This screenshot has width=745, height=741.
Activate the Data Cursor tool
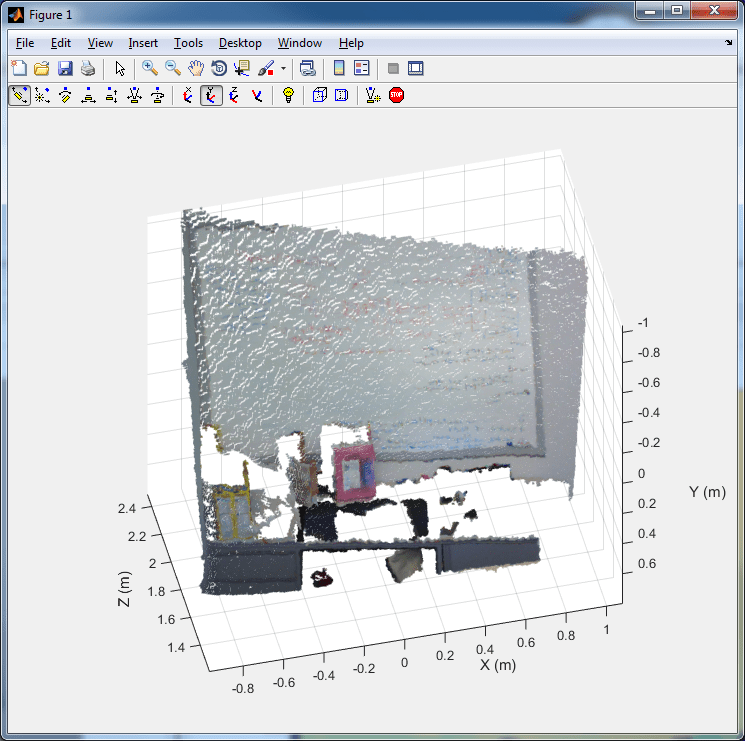click(242, 68)
